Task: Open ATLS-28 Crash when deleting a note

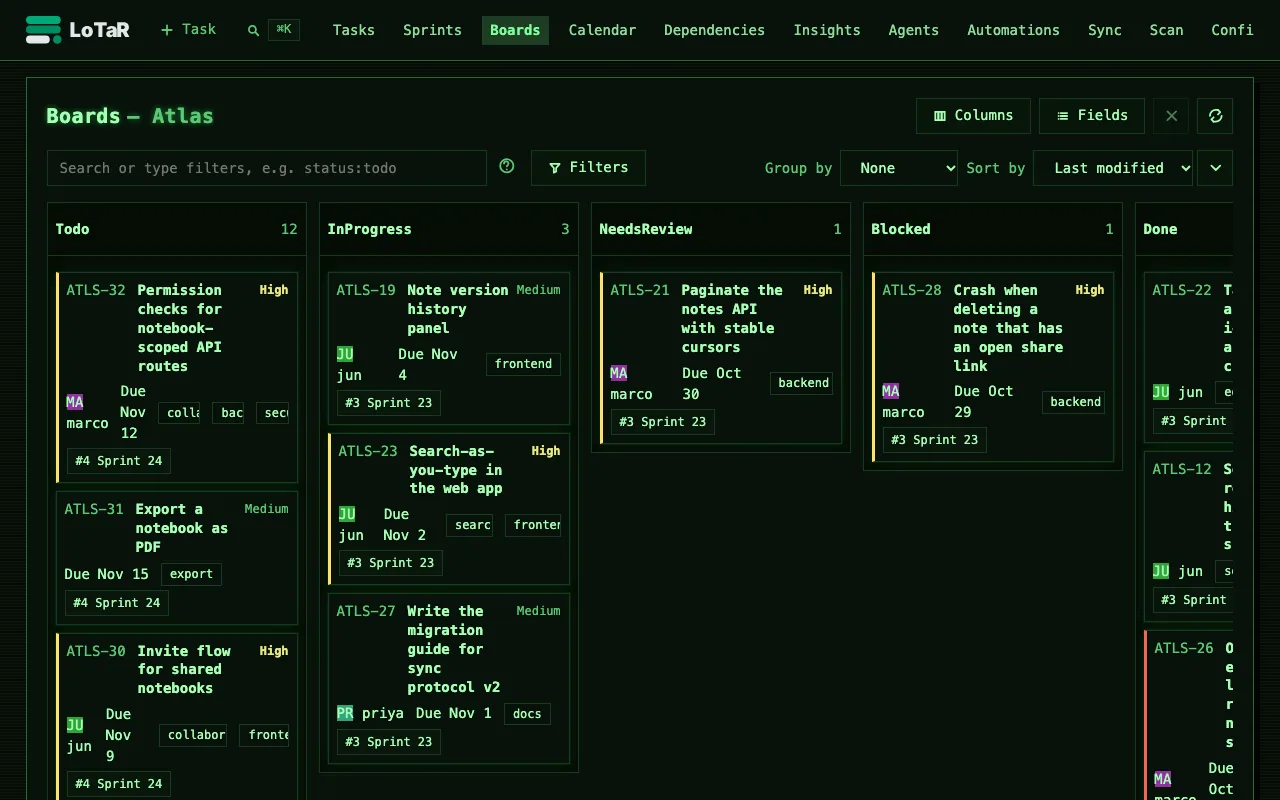Action: click(x=993, y=367)
